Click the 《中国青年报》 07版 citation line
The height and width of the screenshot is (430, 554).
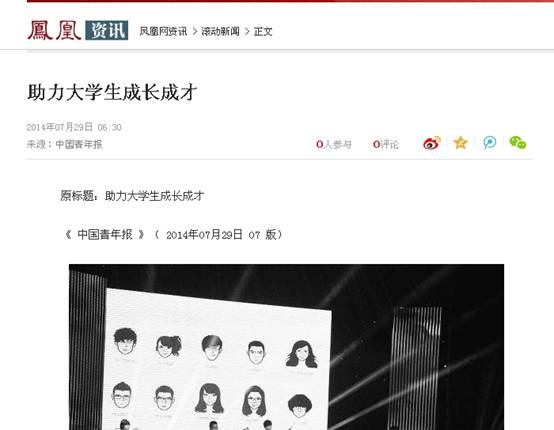(174, 234)
